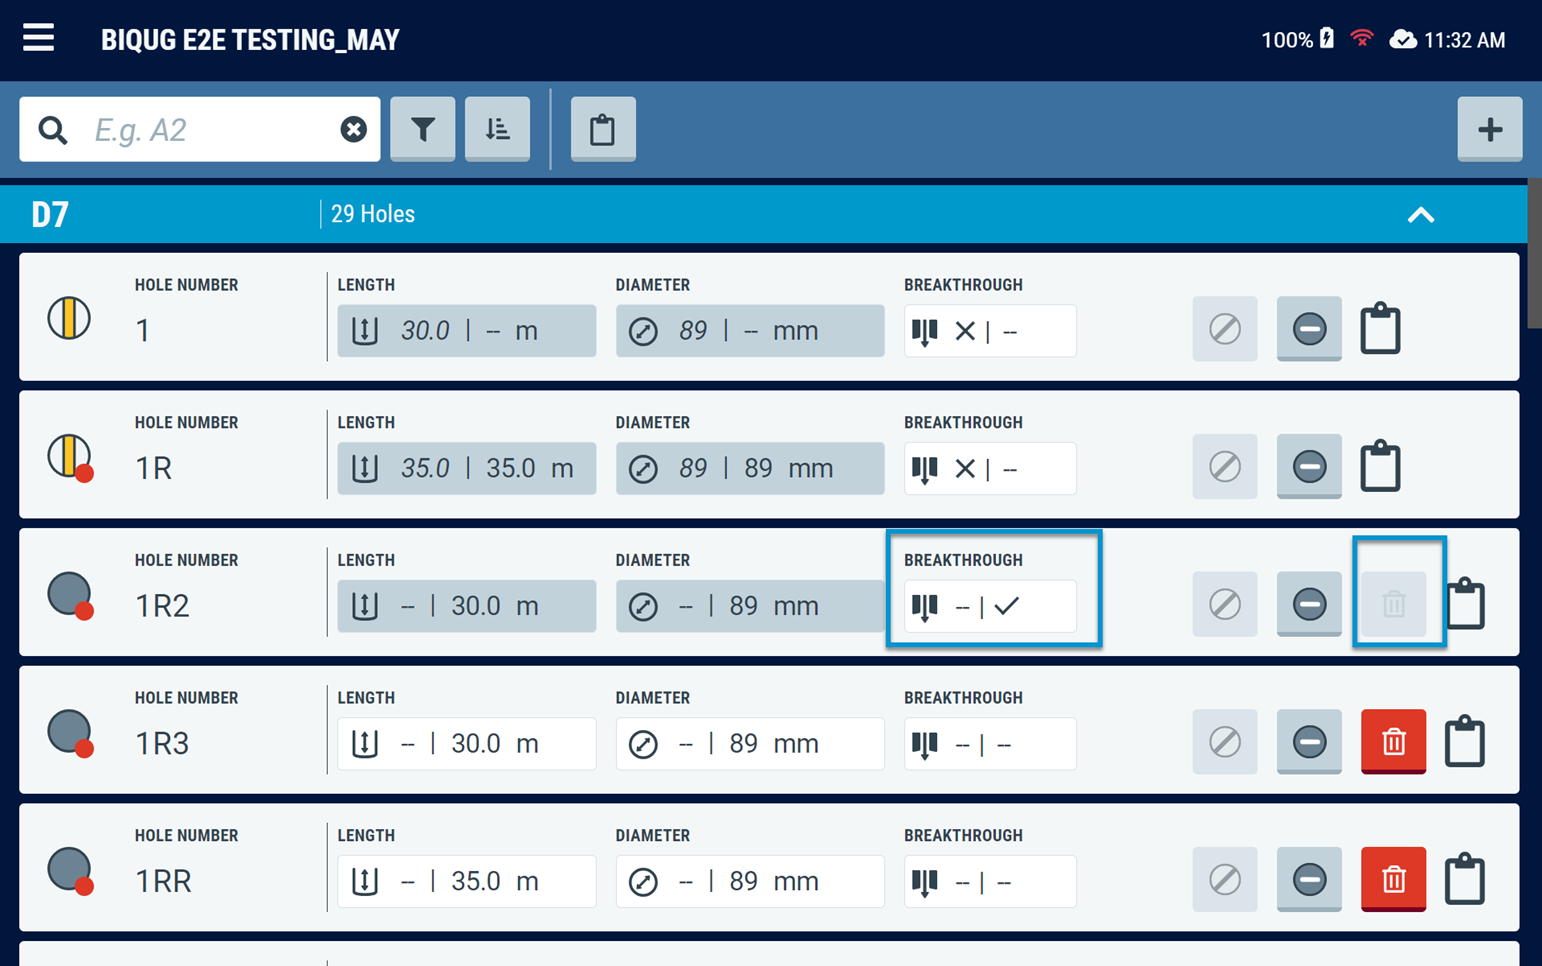Click hole number 1RR label
The height and width of the screenshot is (966, 1542).
pyautogui.click(x=163, y=881)
